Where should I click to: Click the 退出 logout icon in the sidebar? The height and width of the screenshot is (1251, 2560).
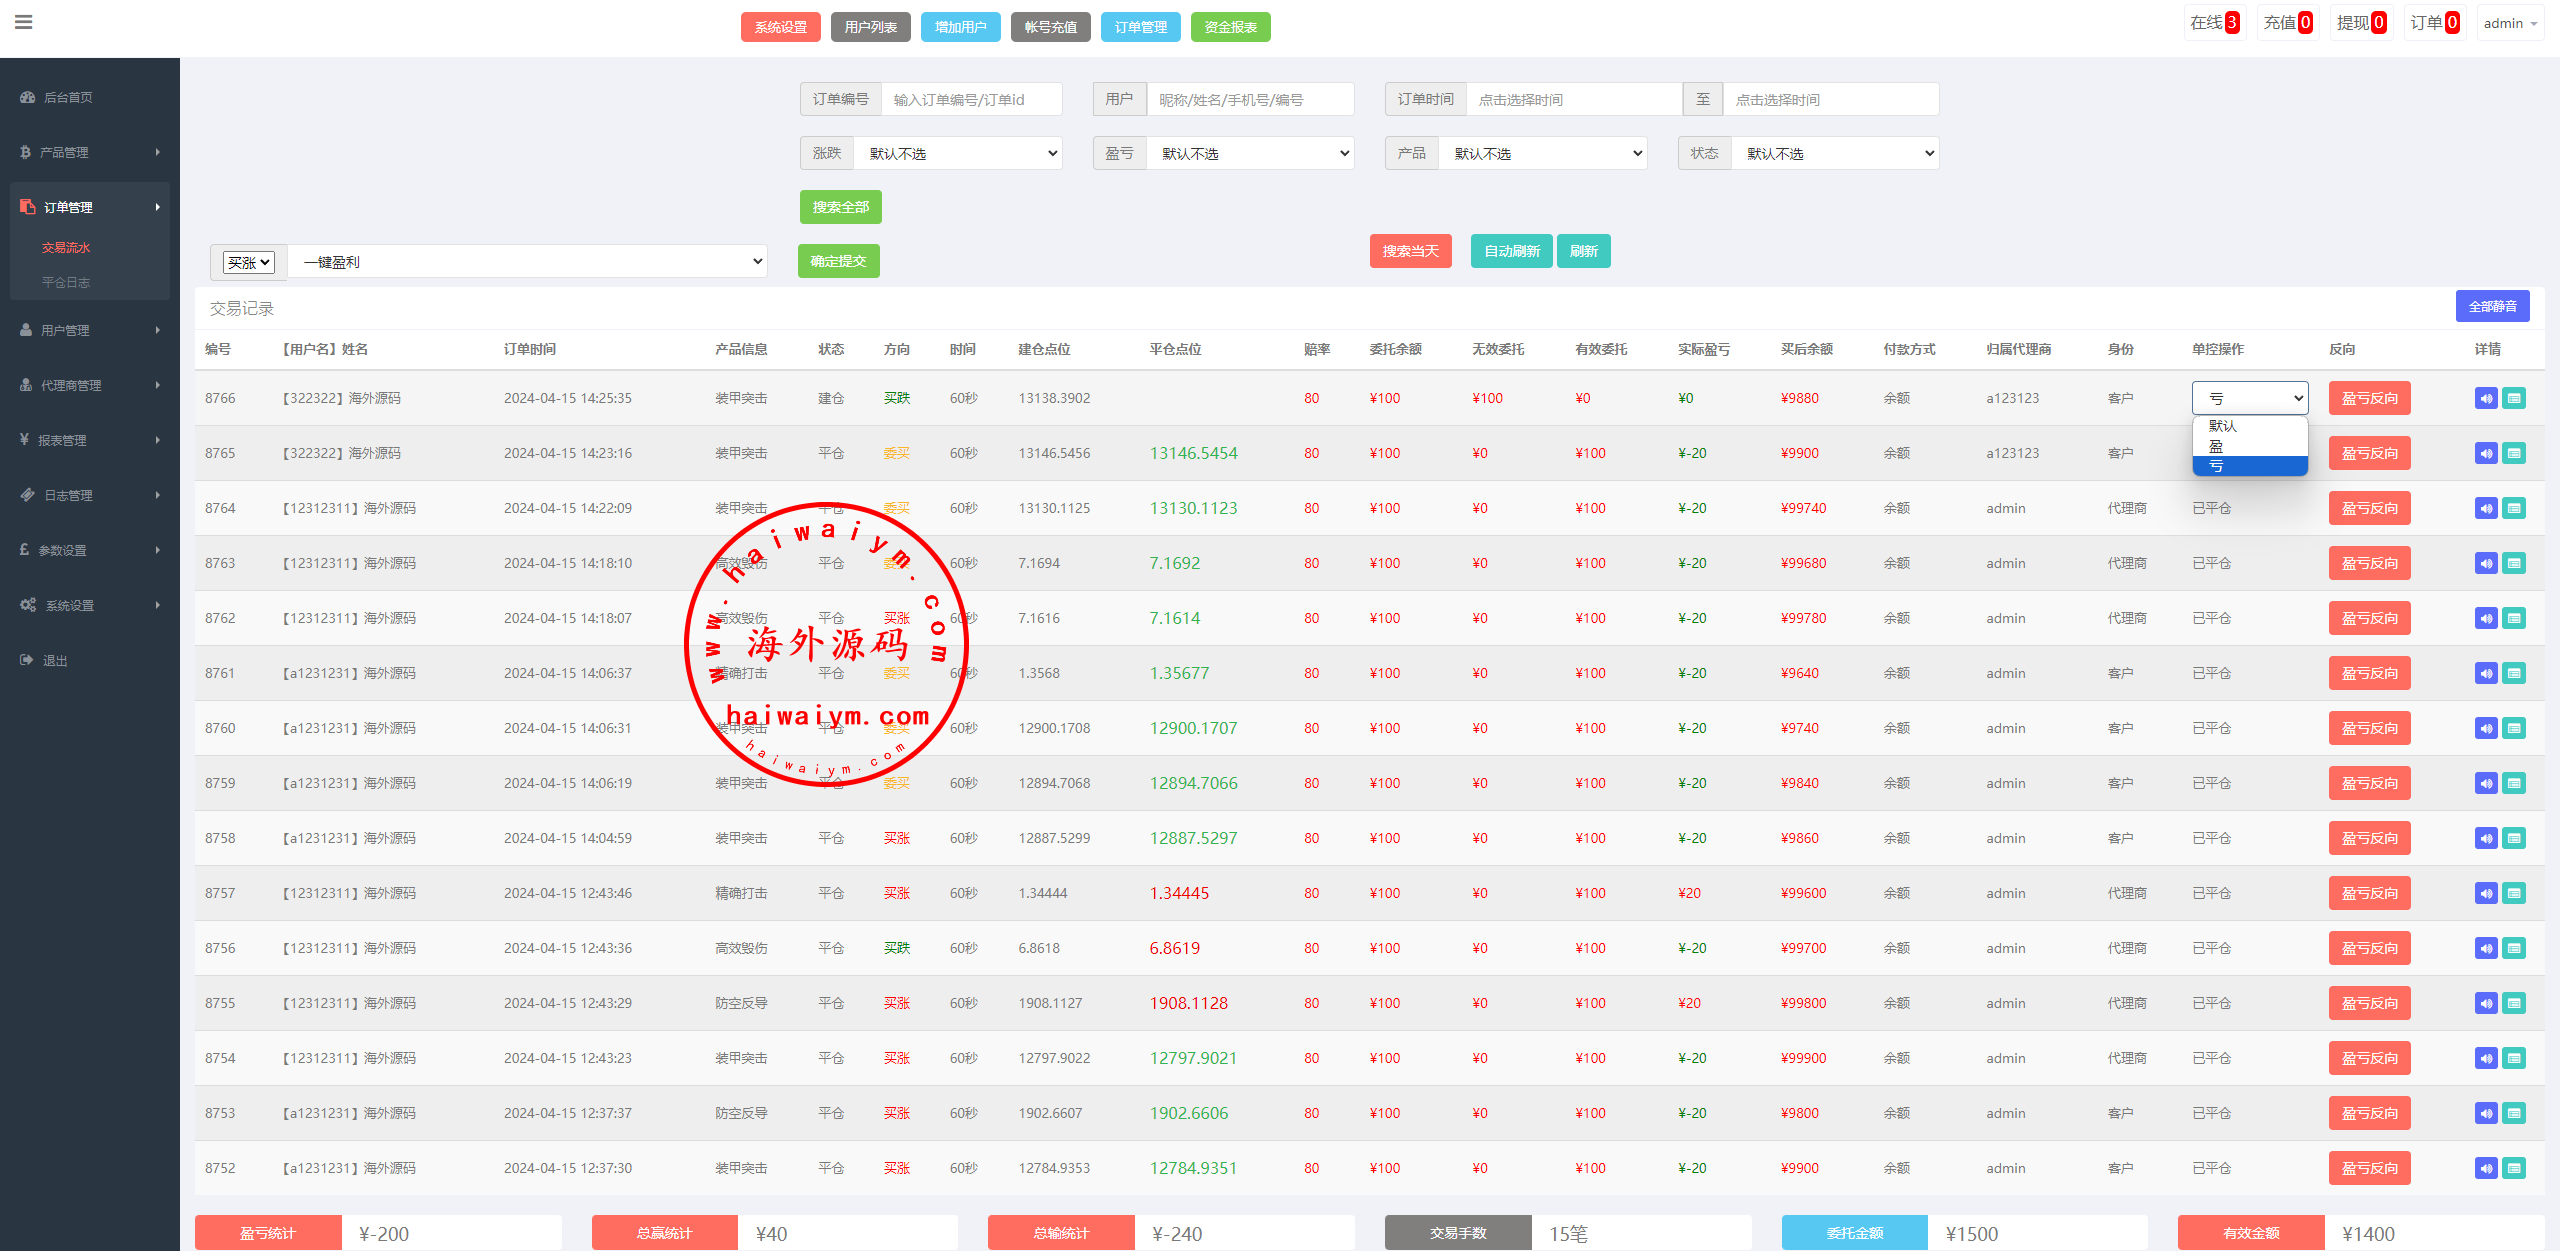click(26, 660)
